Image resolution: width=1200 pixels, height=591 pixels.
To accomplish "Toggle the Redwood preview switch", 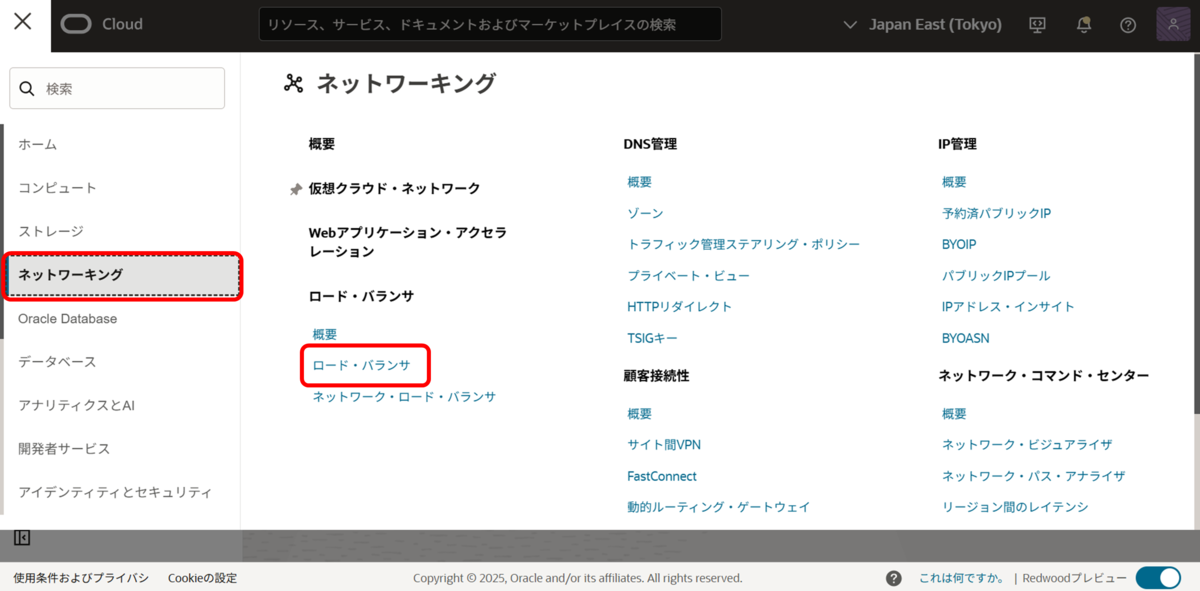I will 1158,578.
